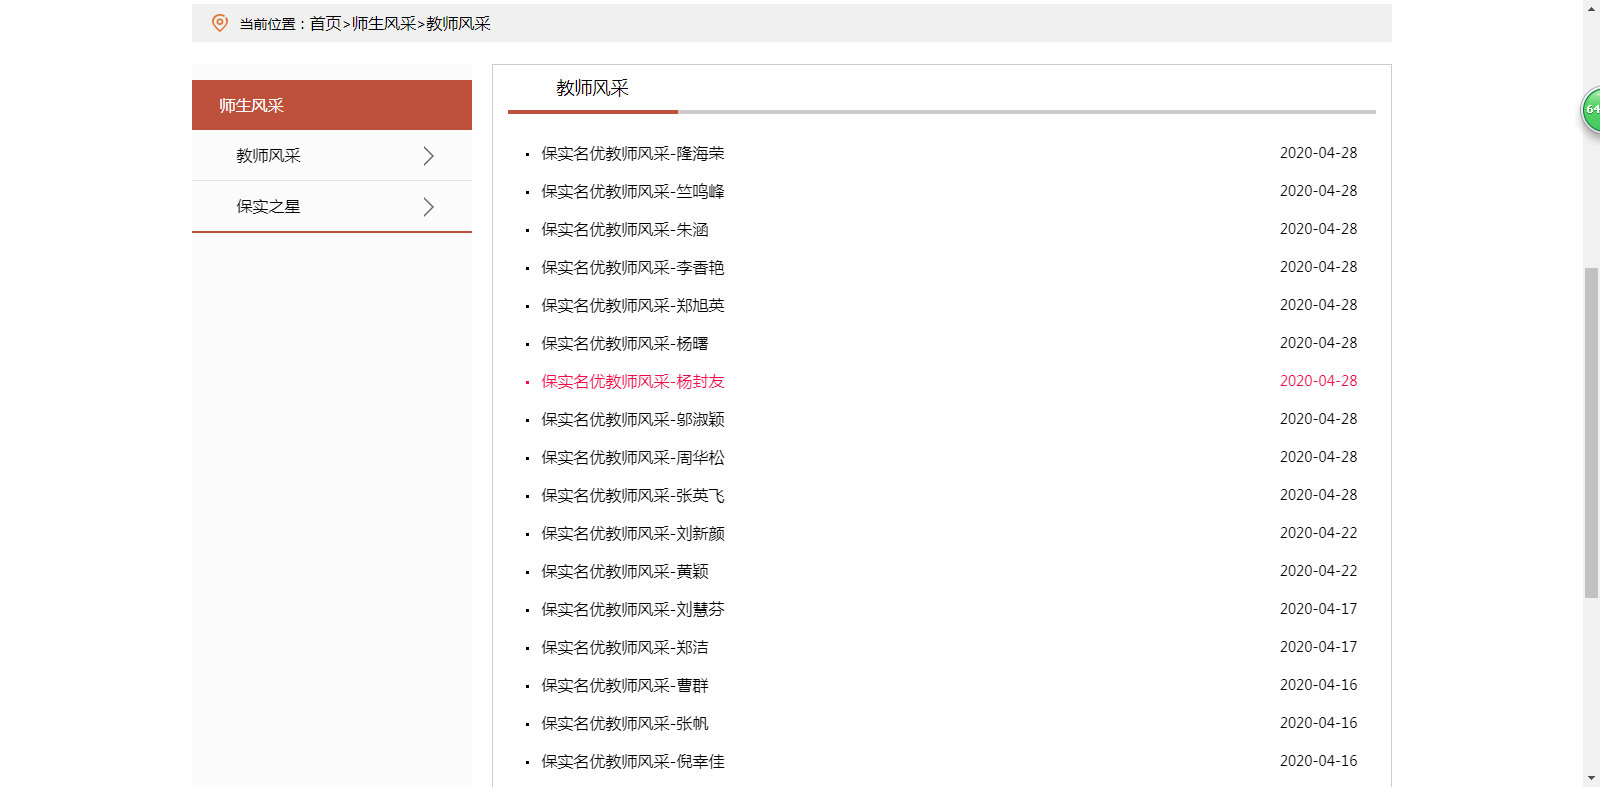
Task: Click date 2020-04-17 in 郑洁 row
Action: tap(1319, 647)
